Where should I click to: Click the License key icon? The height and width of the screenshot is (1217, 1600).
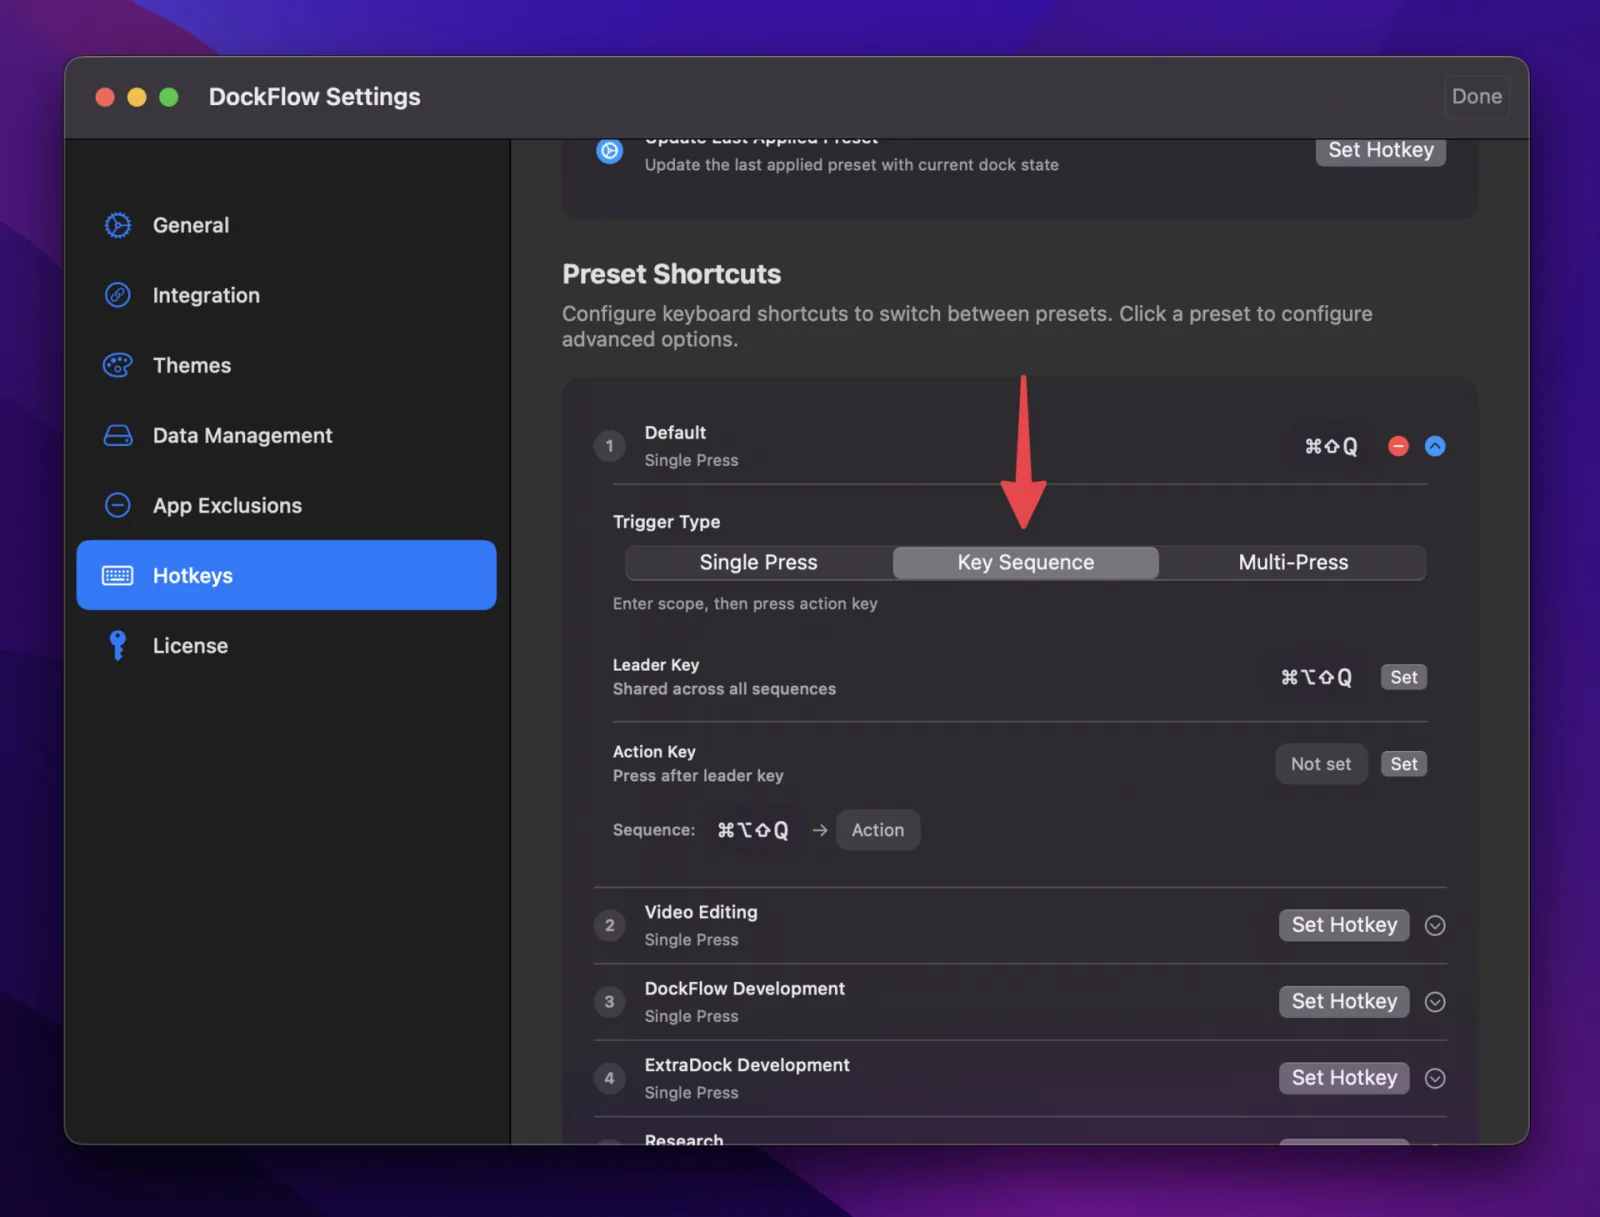pyautogui.click(x=118, y=645)
